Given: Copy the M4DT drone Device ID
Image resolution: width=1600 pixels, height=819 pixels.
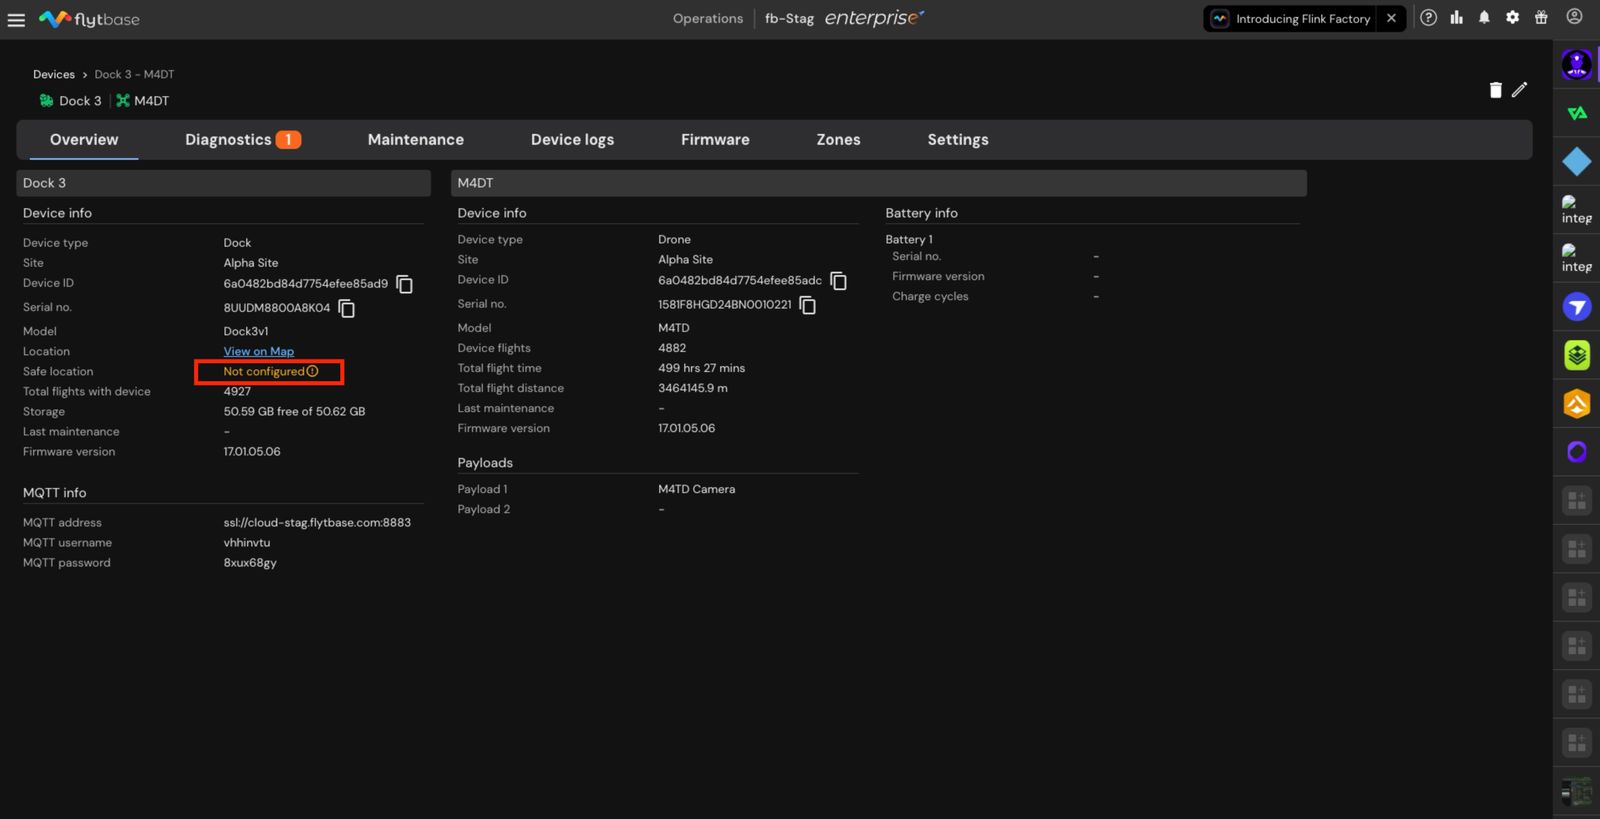Looking at the screenshot, I should tap(839, 281).
